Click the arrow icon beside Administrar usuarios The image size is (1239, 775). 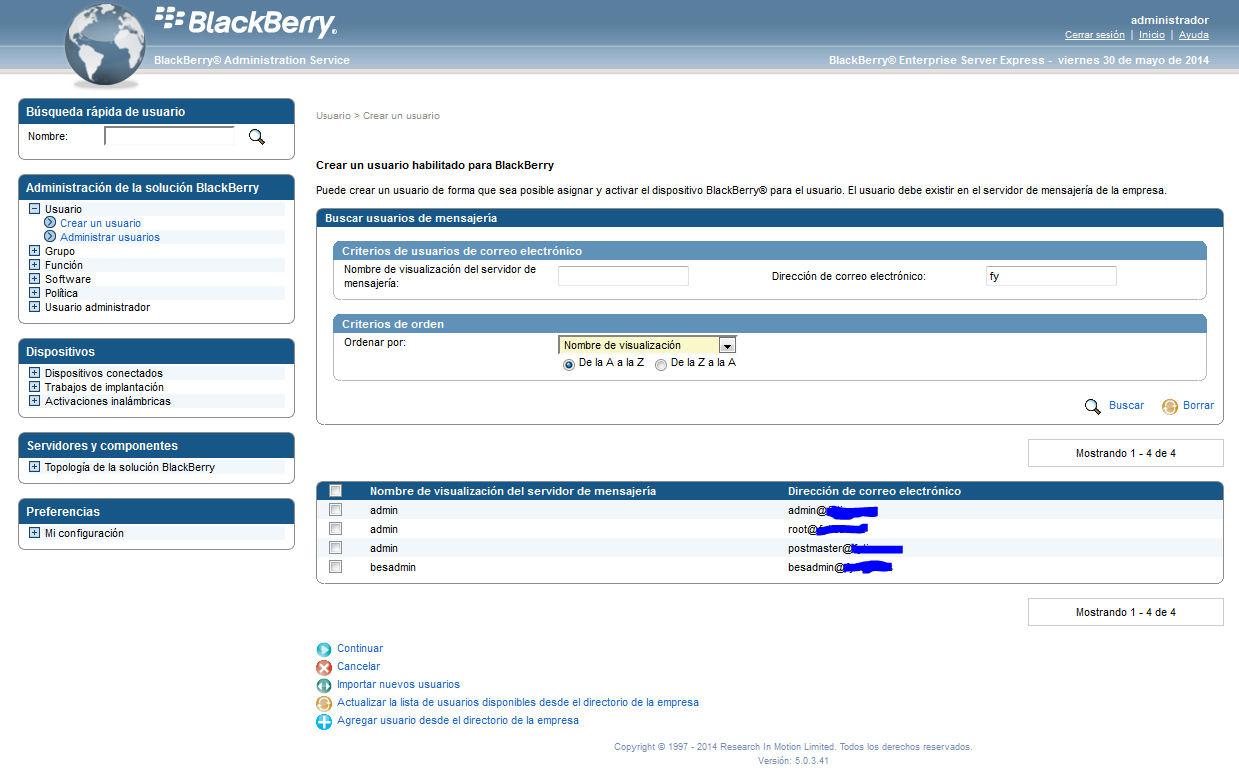point(50,237)
